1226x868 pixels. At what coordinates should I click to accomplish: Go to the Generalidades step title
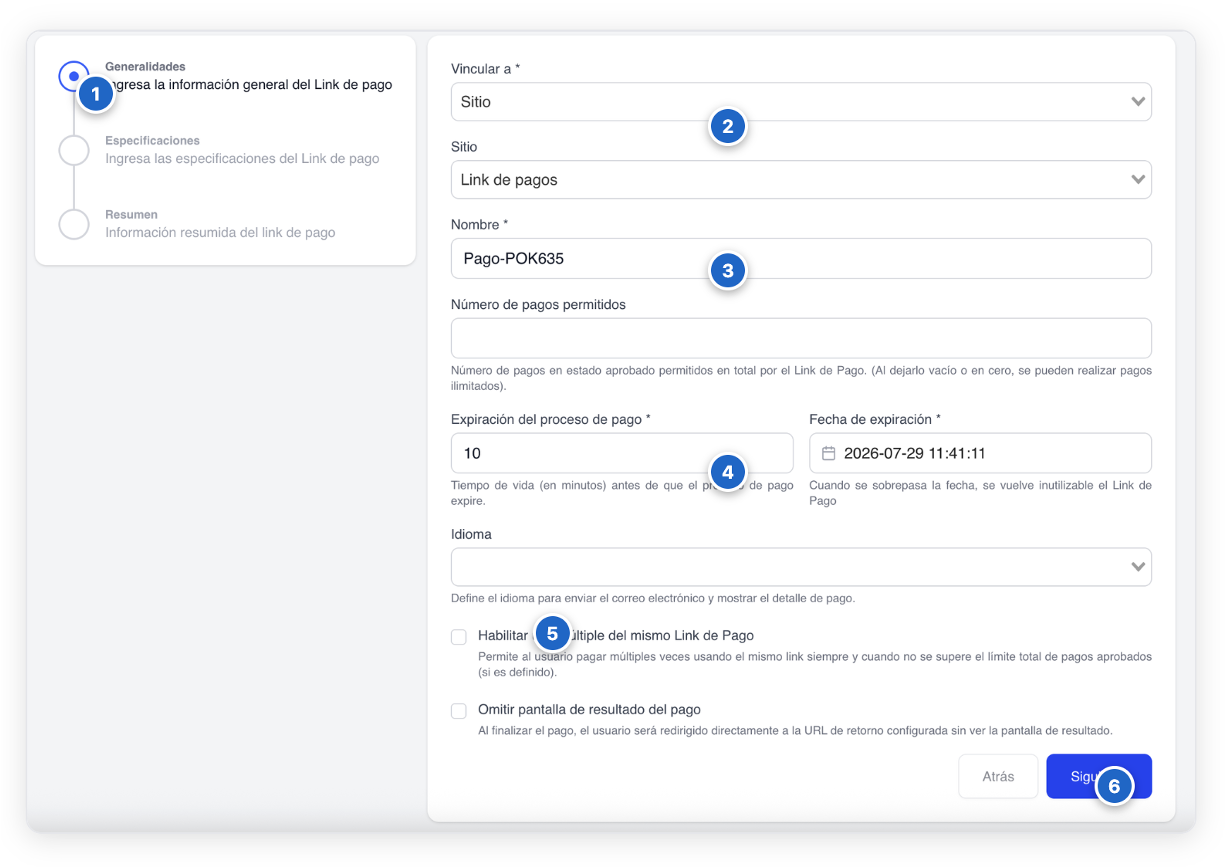tap(145, 67)
